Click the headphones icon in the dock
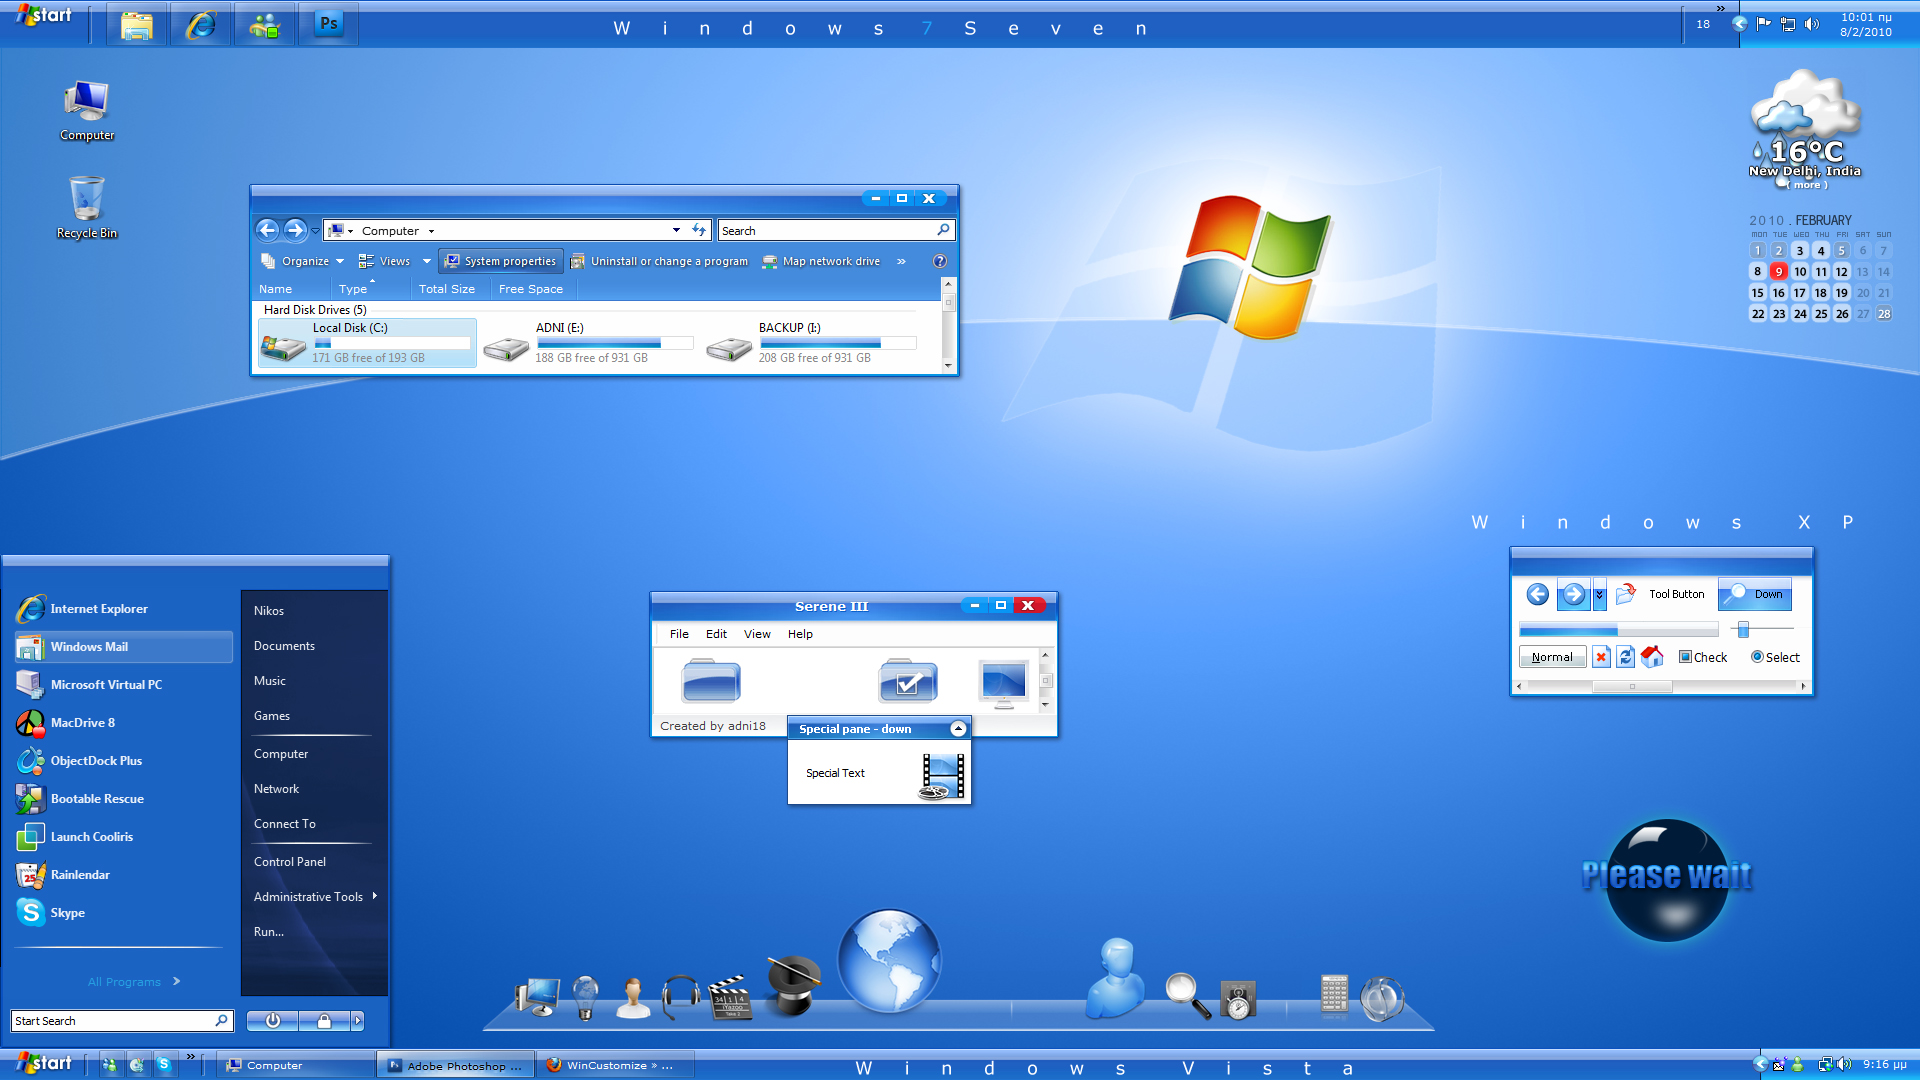Screen dimensions: 1920x1080 (x=681, y=996)
